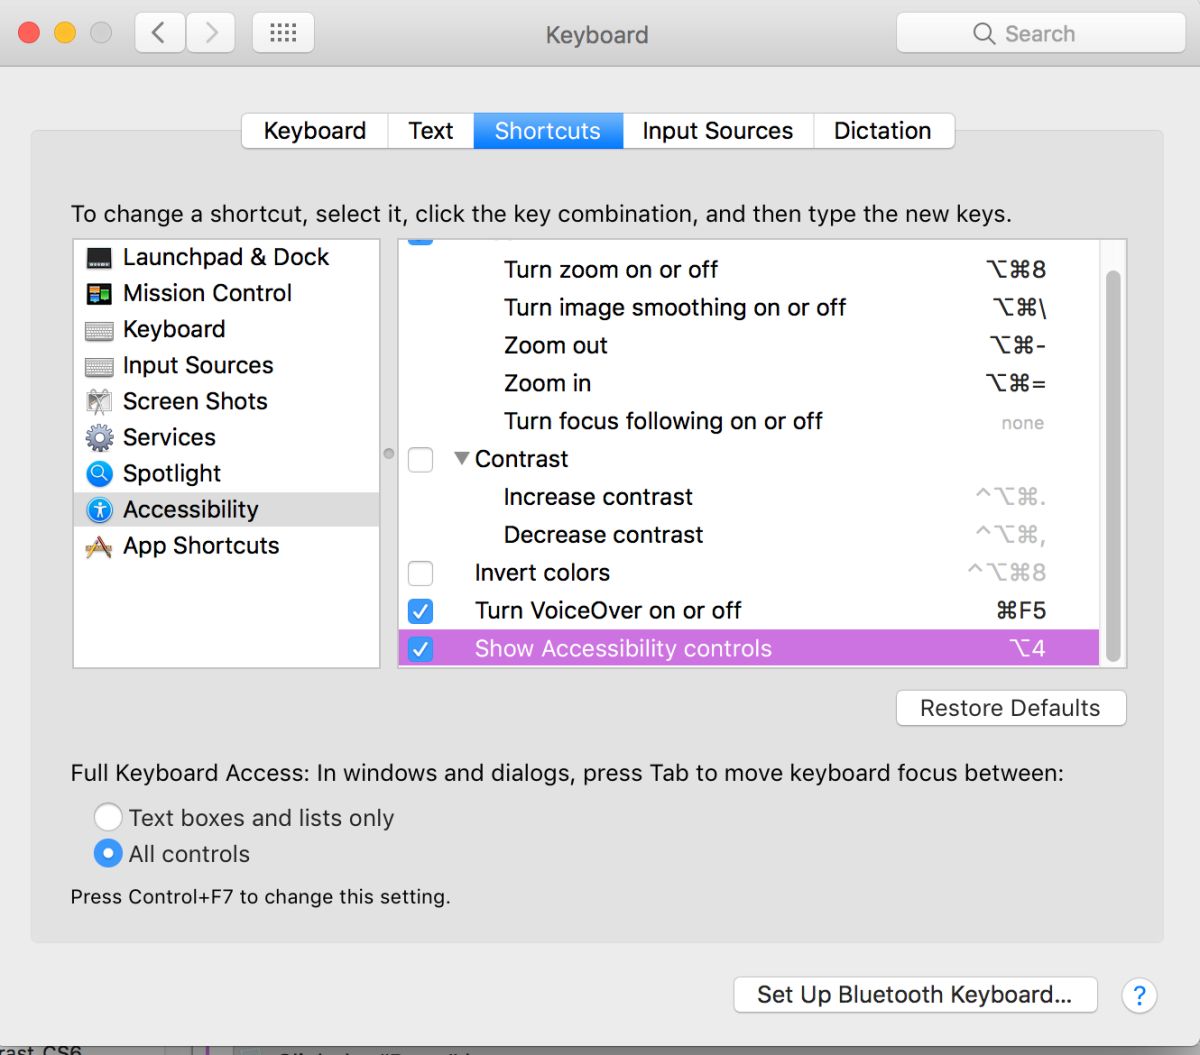Select Turn image smoothing on or off

point(749,308)
